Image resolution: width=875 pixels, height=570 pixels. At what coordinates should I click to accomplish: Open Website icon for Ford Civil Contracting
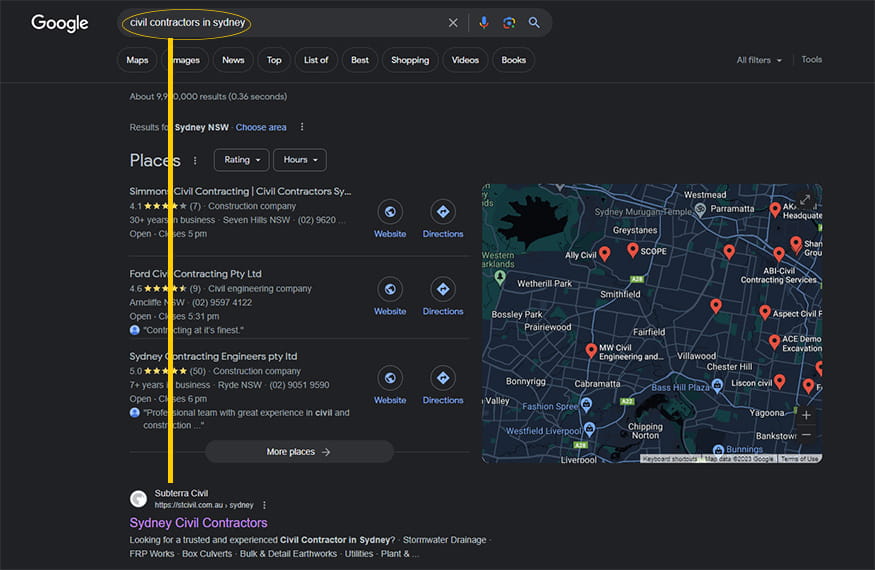pyautogui.click(x=390, y=289)
